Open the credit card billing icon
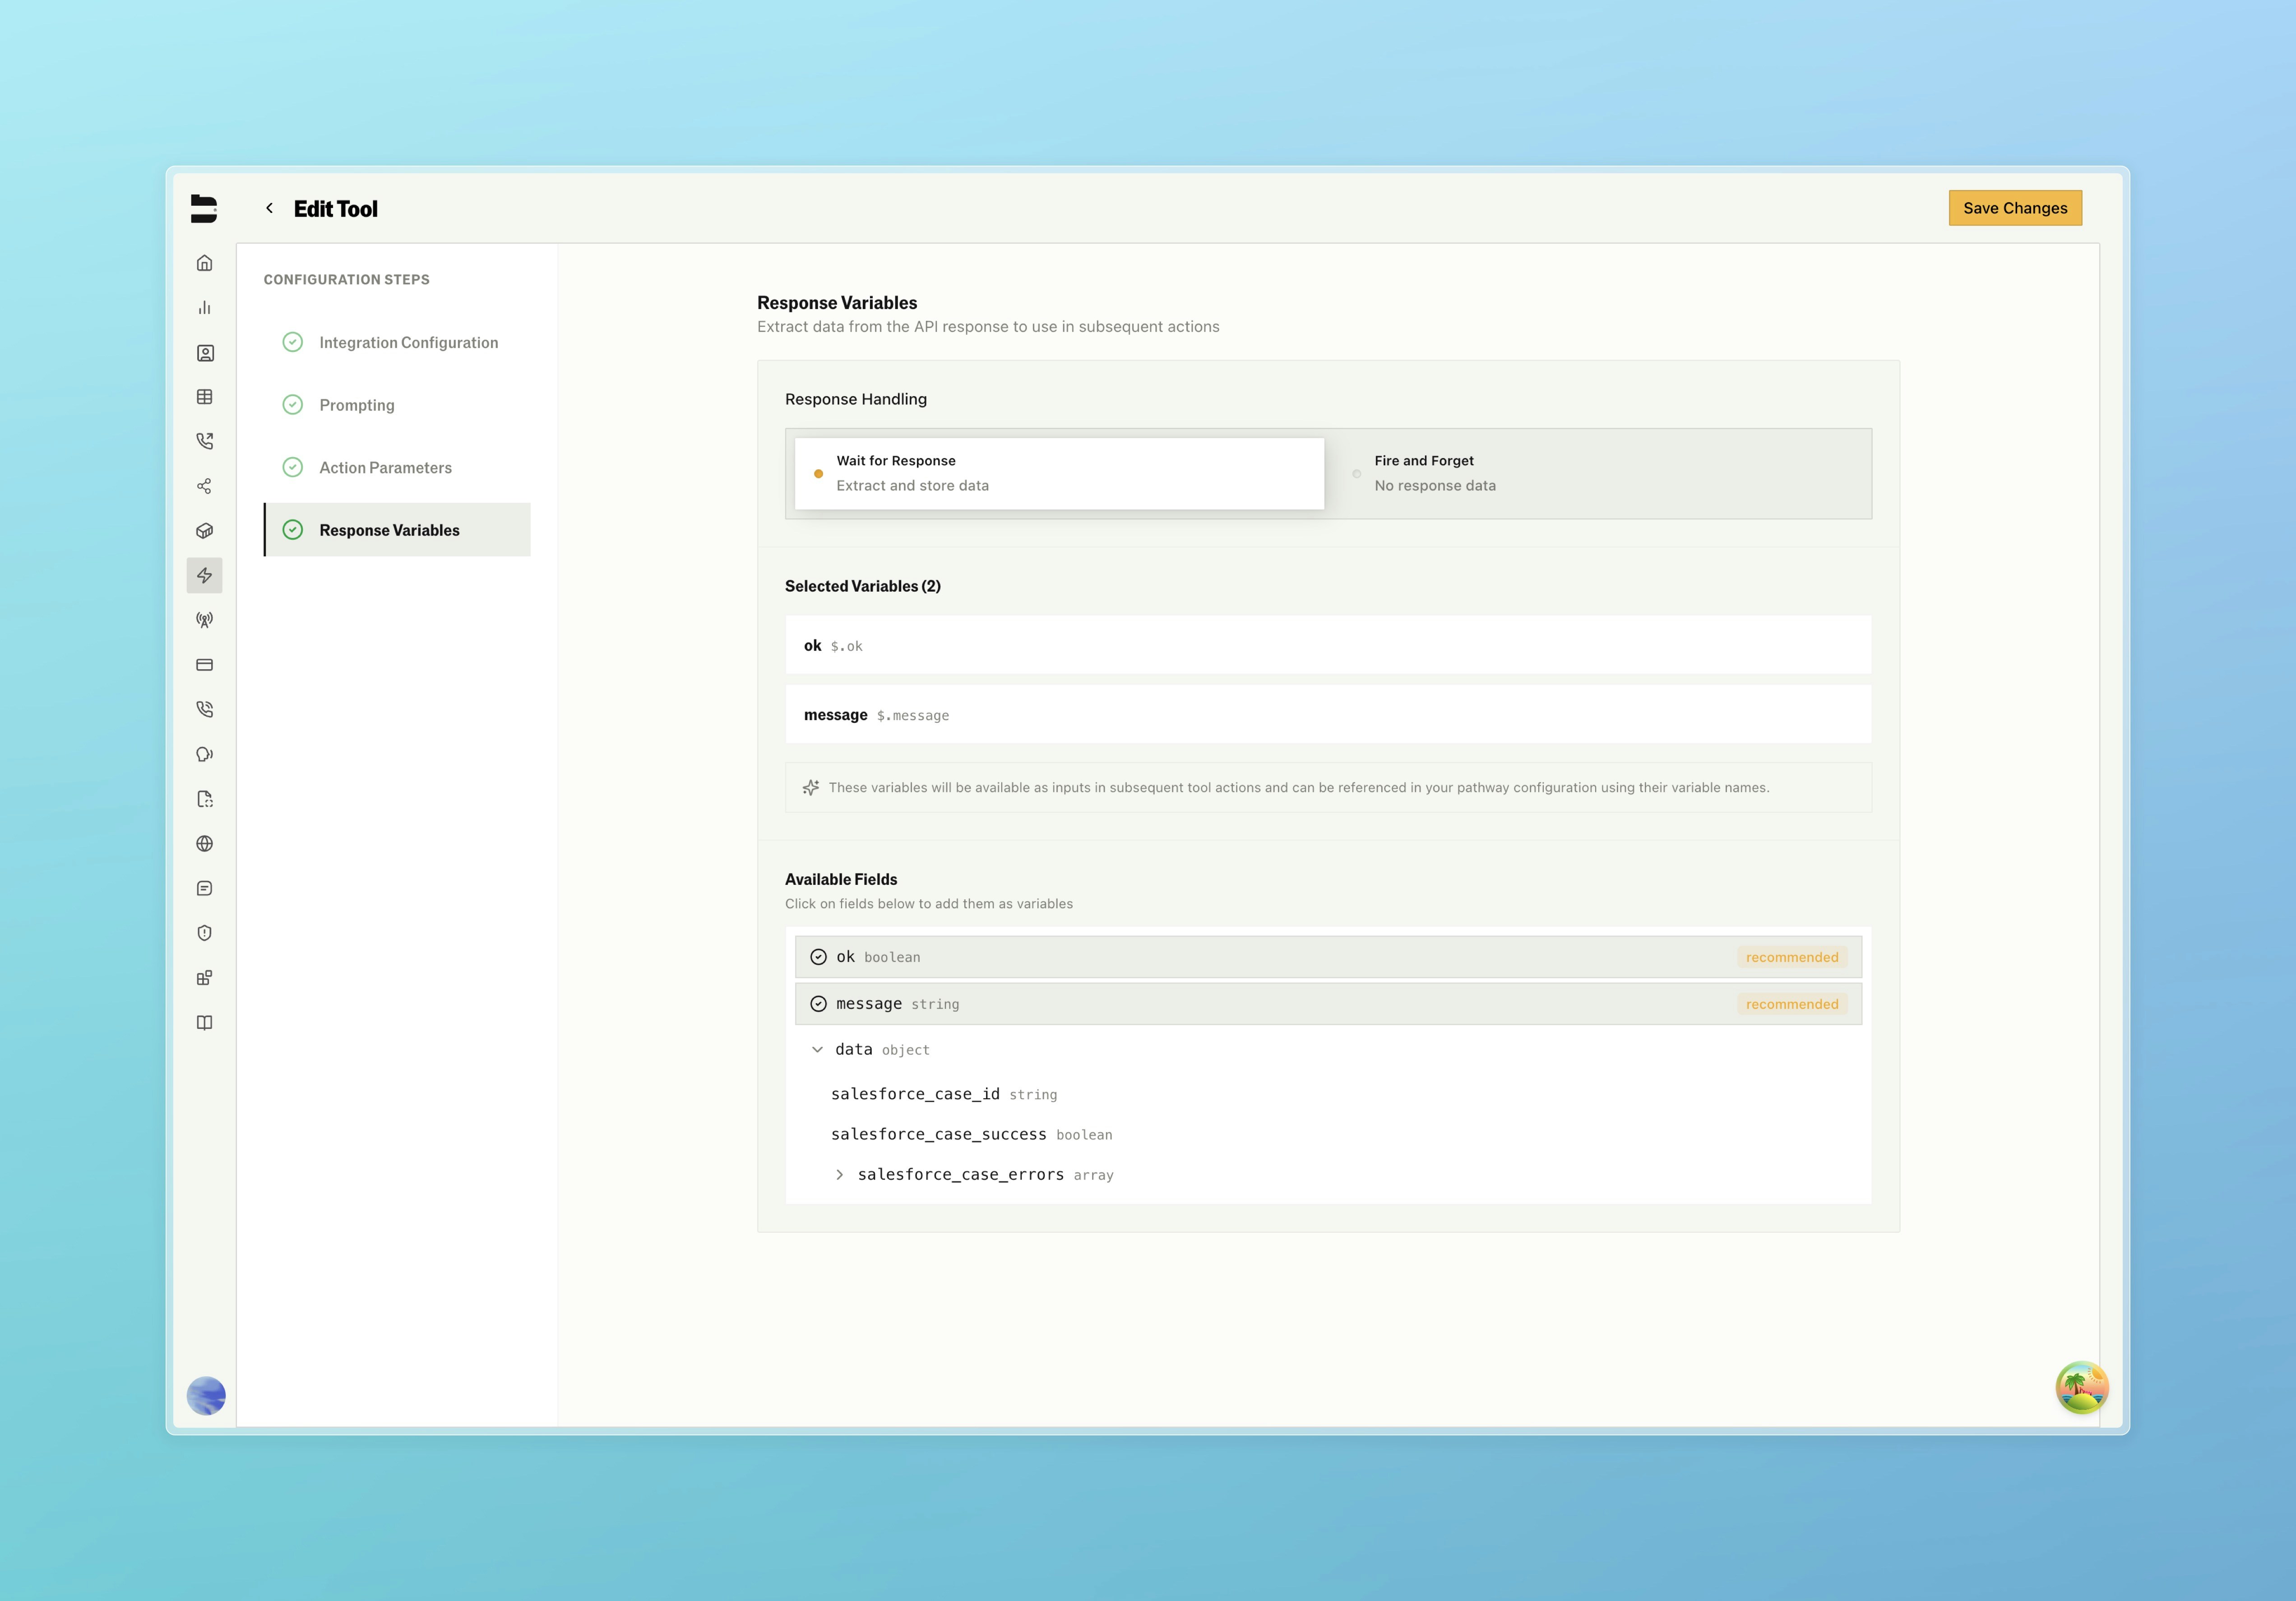Viewport: 2296px width, 1601px height. click(204, 665)
